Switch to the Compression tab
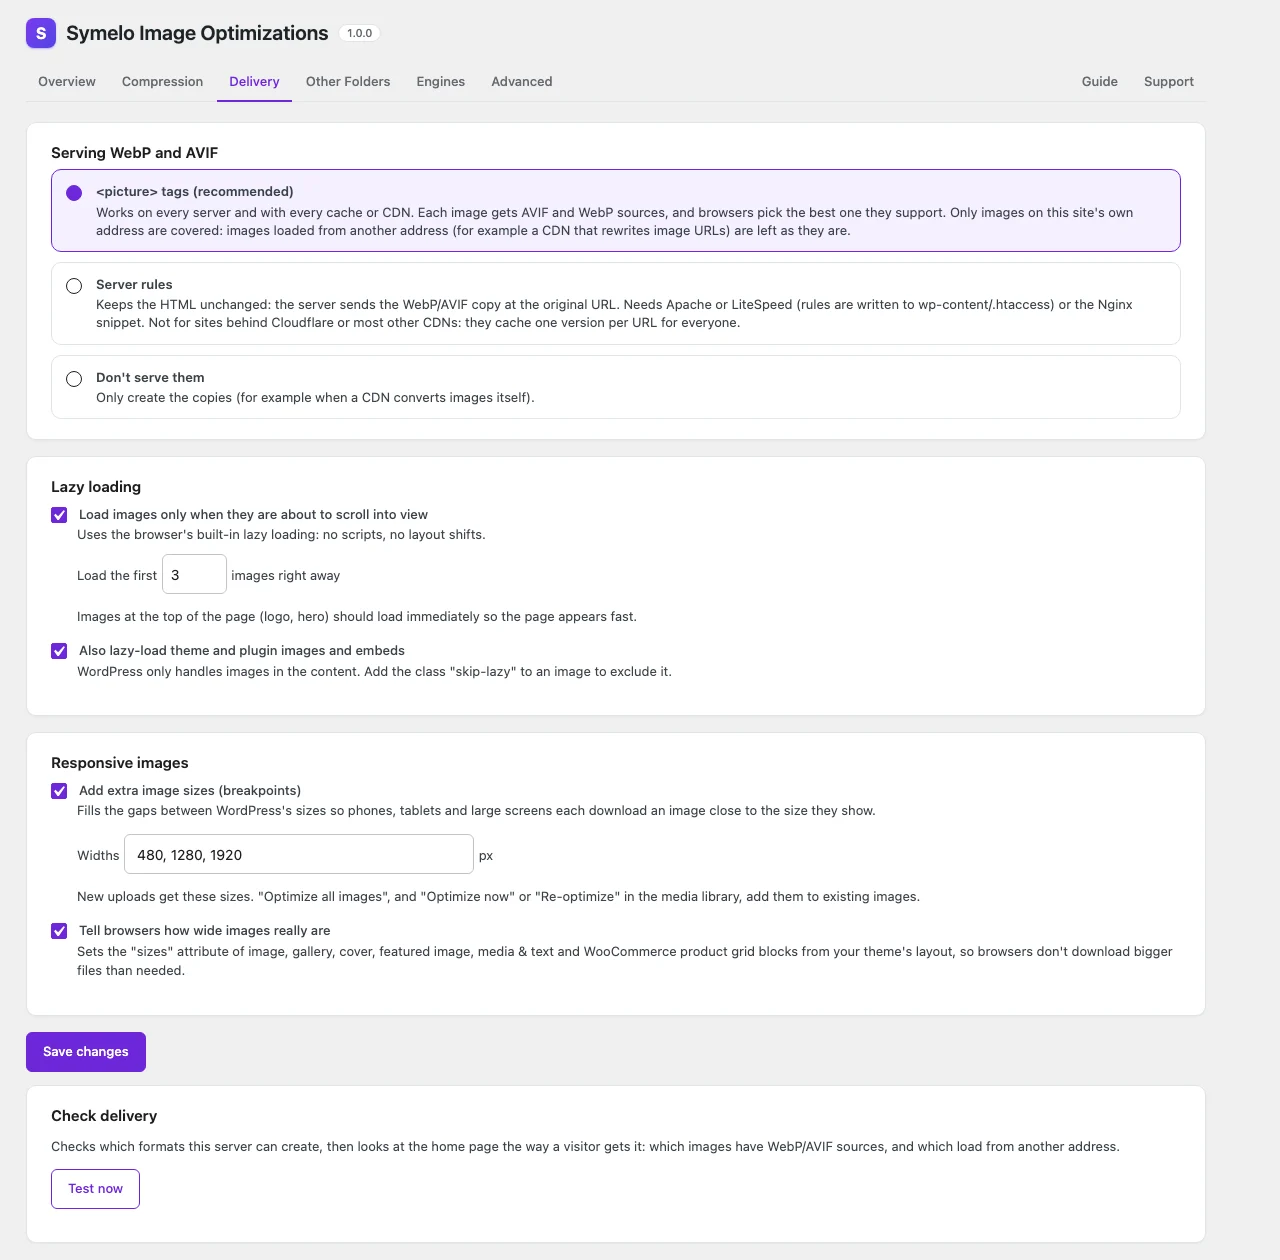 click(162, 82)
